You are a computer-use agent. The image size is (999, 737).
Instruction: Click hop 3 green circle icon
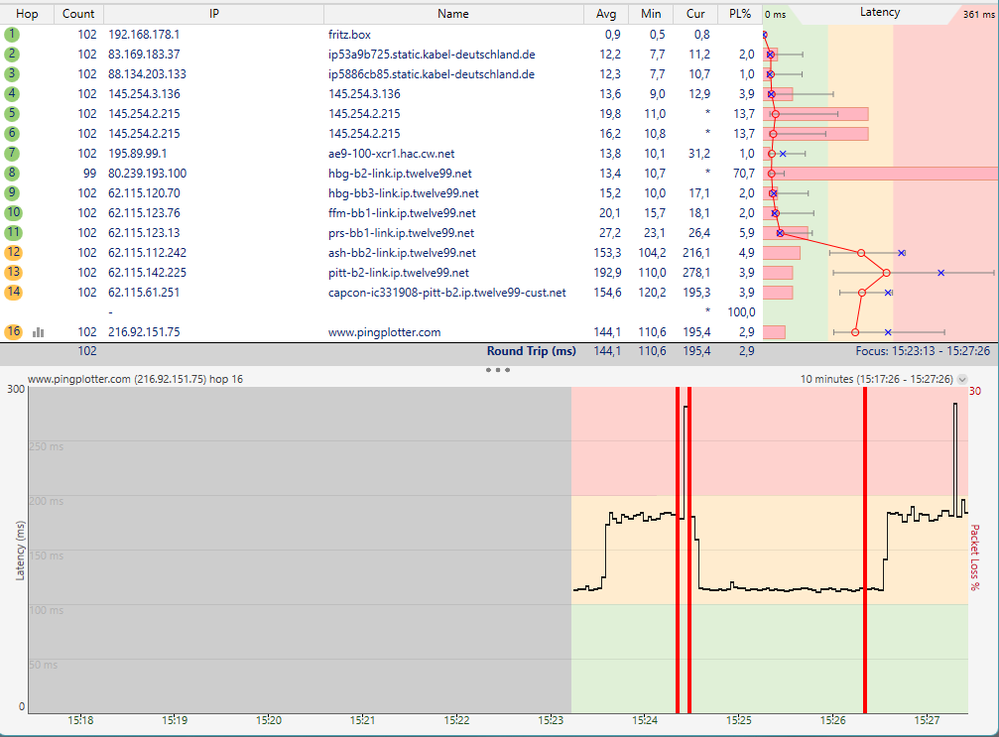[11, 74]
